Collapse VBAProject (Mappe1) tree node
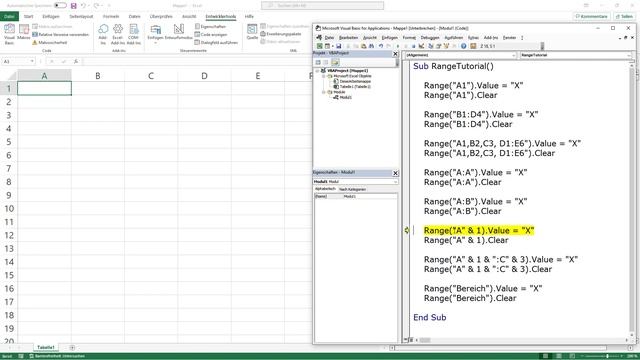Screen dimensions: 640x360 click(x=318, y=71)
